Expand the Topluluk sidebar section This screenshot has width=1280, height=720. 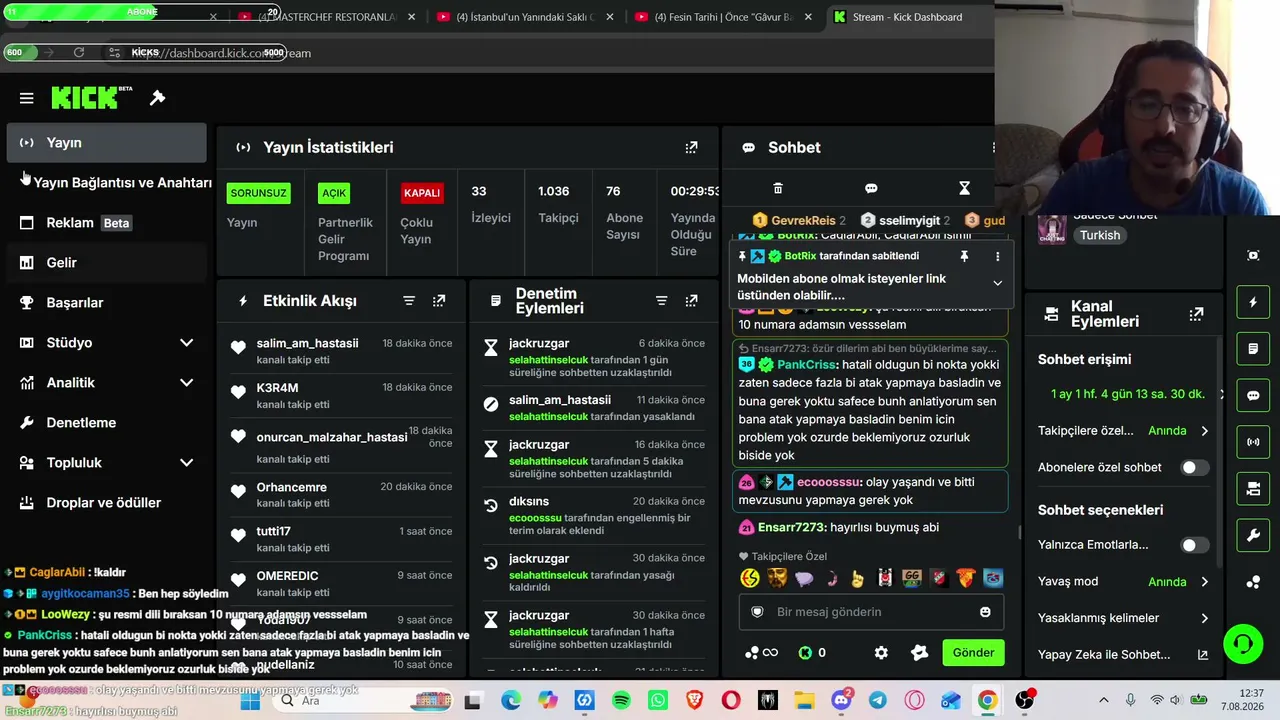(186, 463)
